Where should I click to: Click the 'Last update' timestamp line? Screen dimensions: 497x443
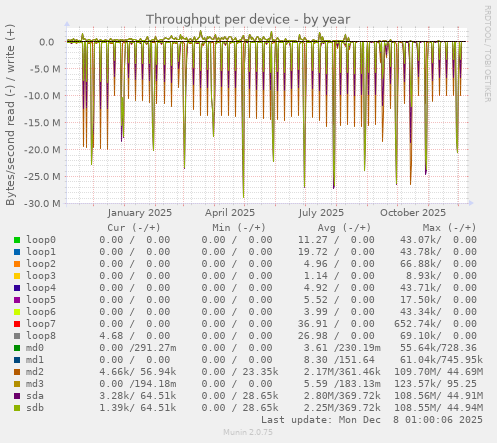click(x=372, y=420)
